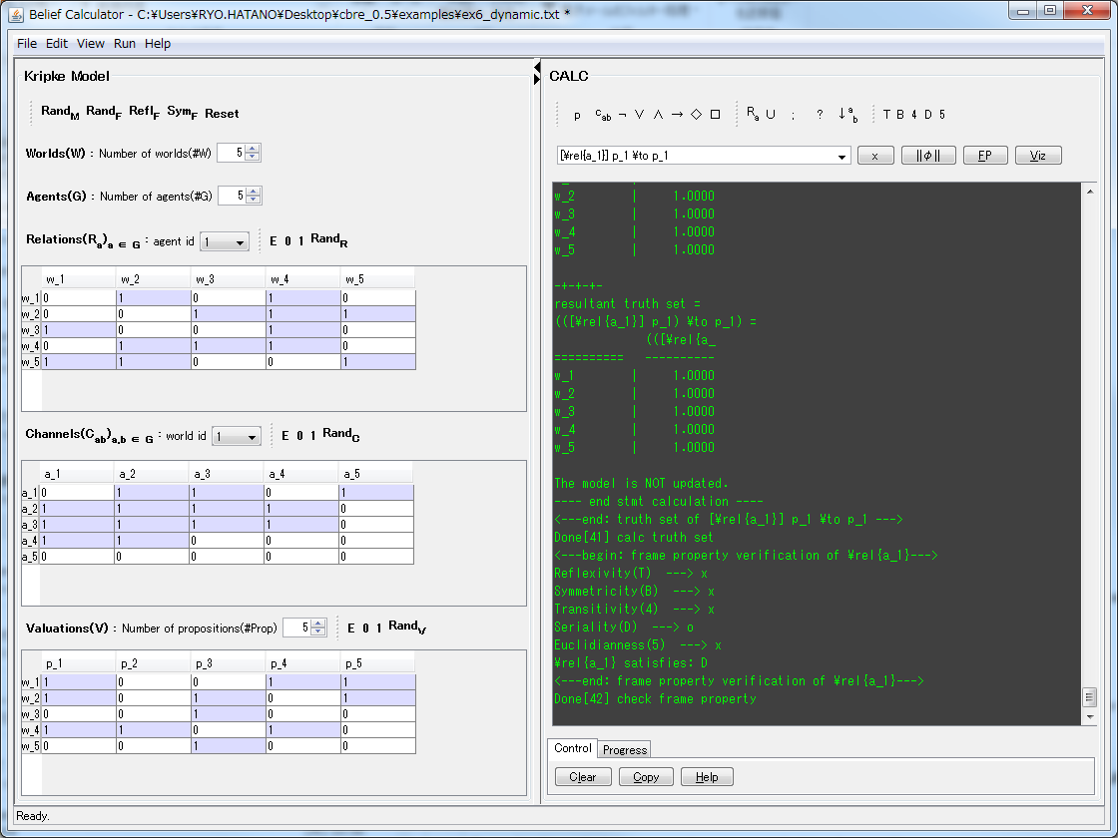Click the ||φ|| truth set button
The height and width of the screenshot is (838, 1118).
point(928,155)
